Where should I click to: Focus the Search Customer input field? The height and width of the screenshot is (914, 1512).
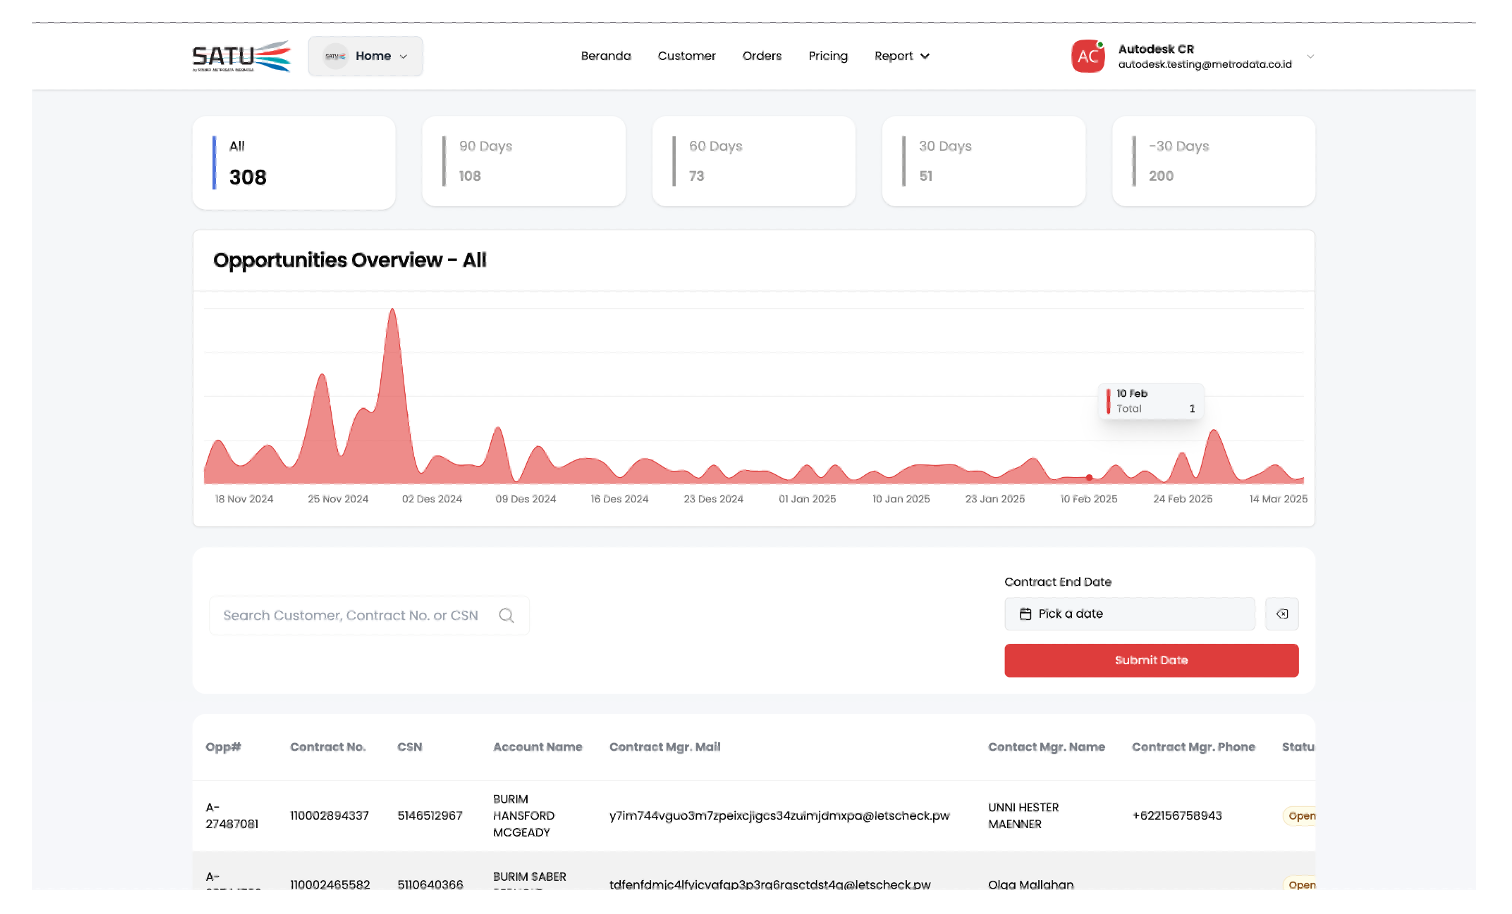point(351,616)
